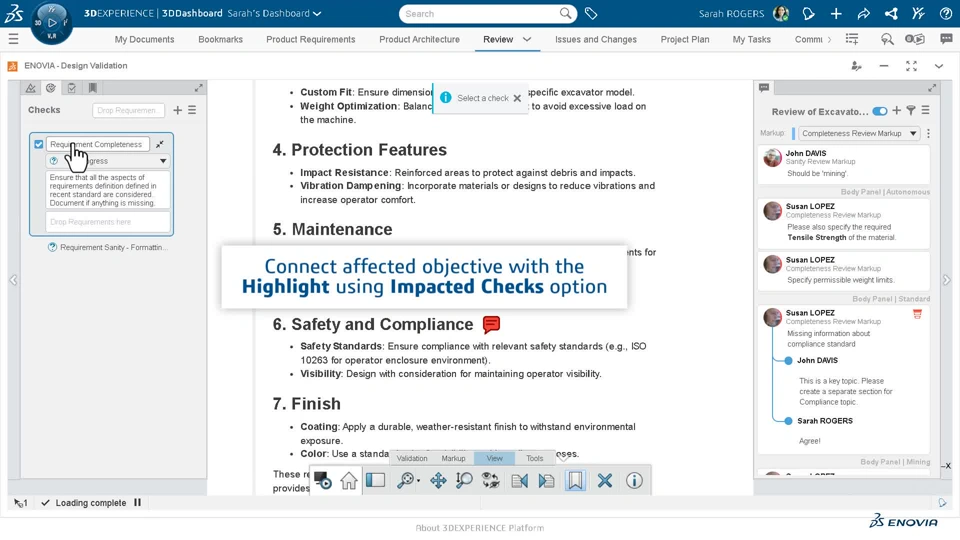Click Sarah Rogers profile avatar
Viewport: 960px width, 540px height.
781,13
